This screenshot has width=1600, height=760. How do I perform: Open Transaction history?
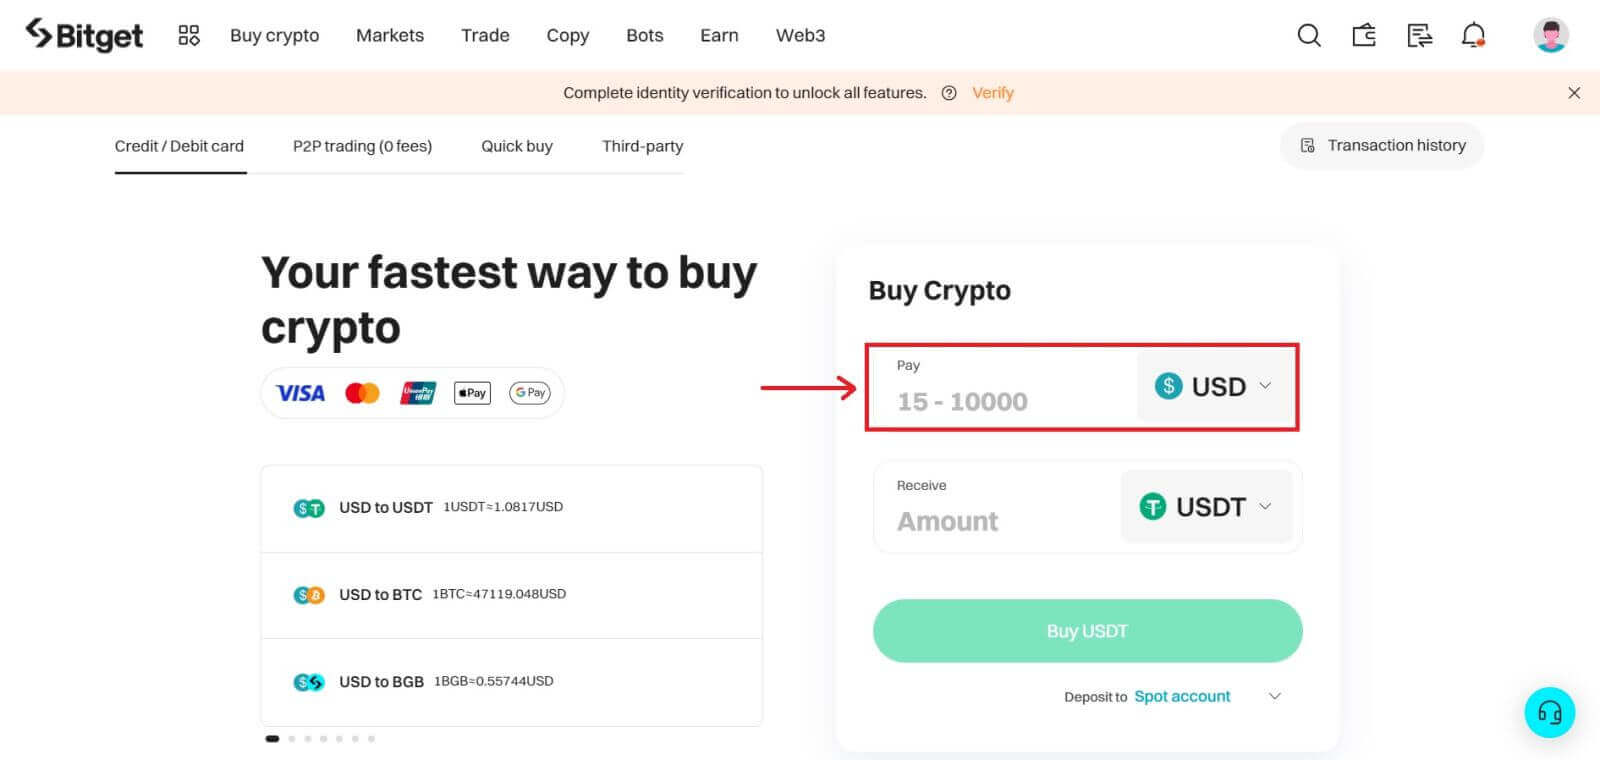(1383, 146)
